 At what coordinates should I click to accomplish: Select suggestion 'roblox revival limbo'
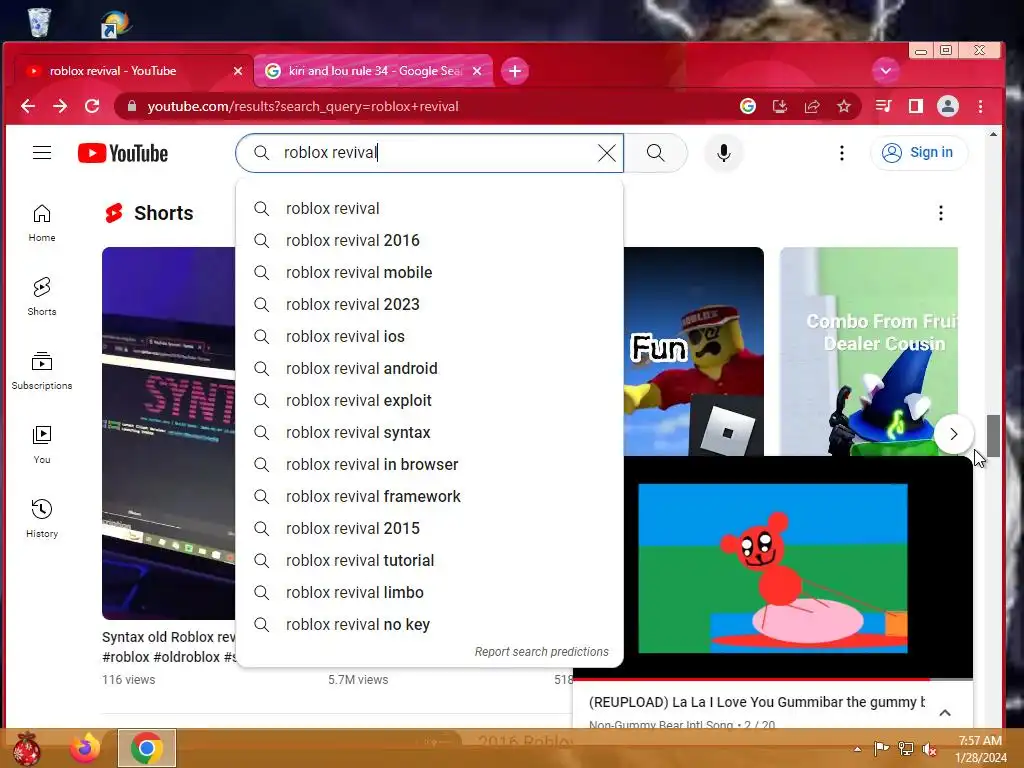click(430, 592)
